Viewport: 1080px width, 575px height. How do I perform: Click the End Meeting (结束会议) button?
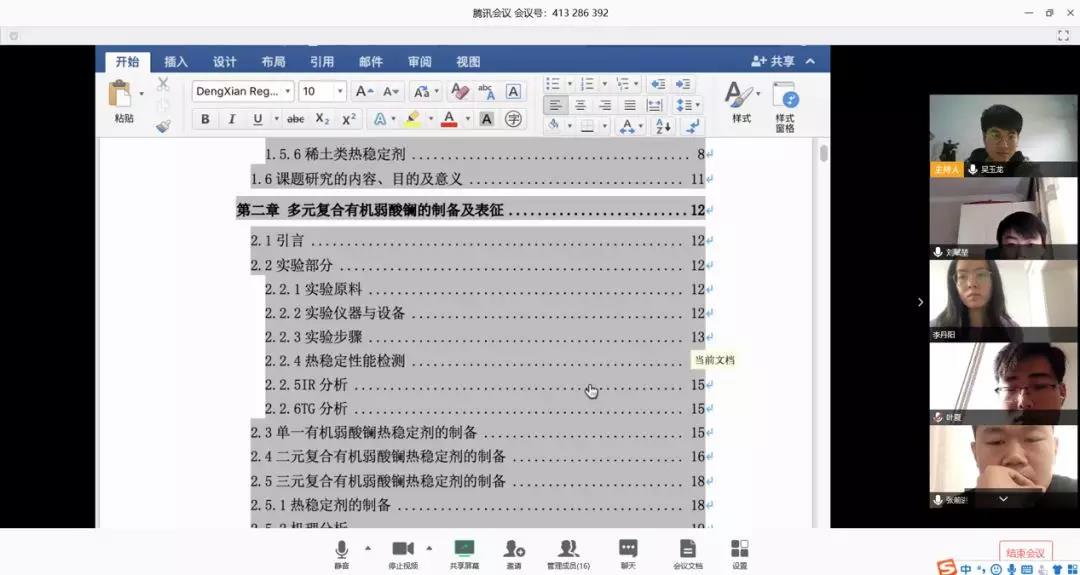(1025, 553)
